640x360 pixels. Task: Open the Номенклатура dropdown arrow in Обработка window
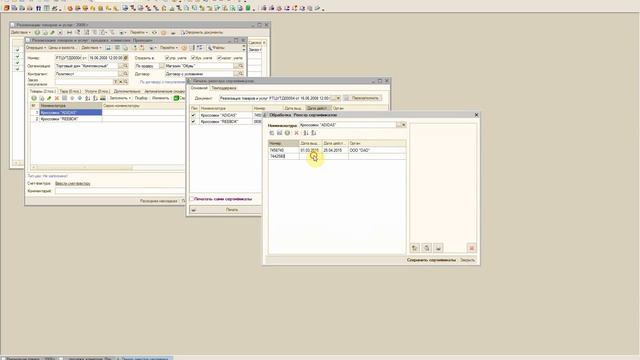point(404,125)
